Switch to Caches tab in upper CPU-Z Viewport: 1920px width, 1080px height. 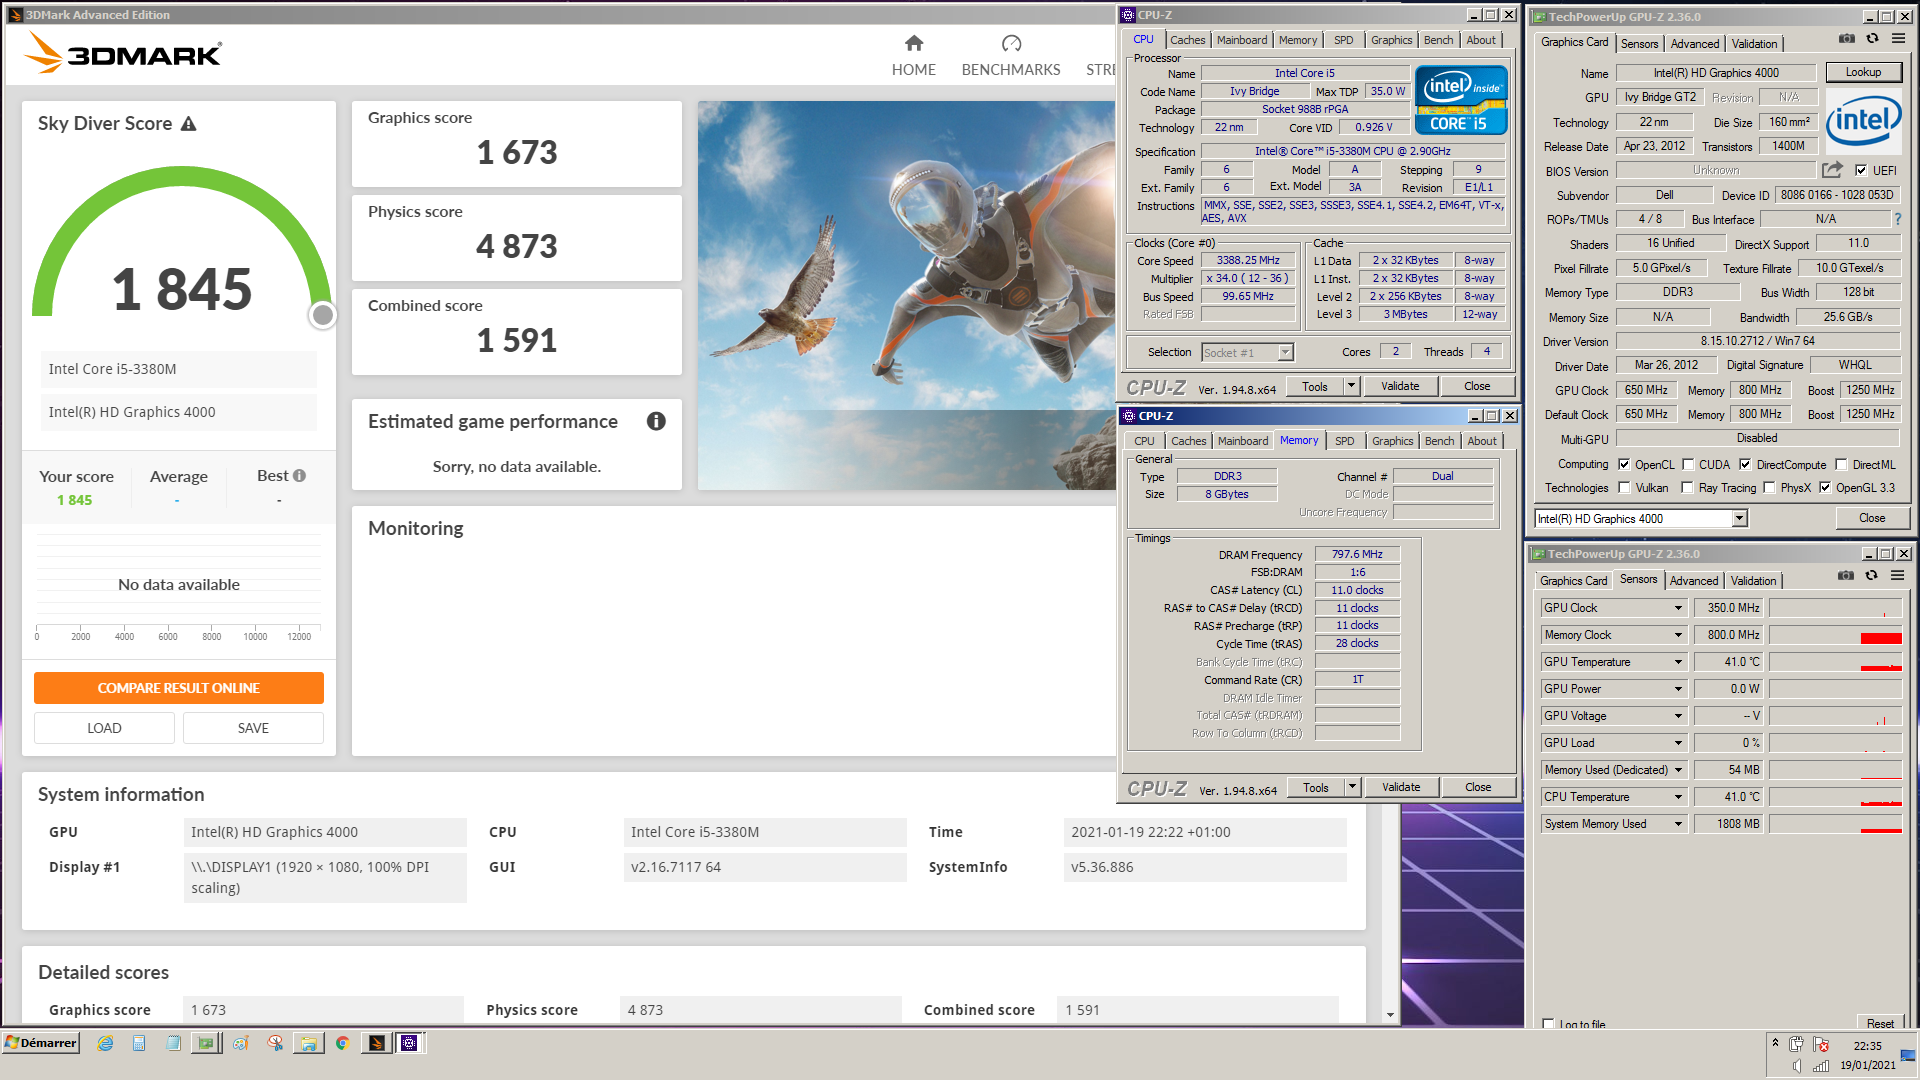[x=1188, y=40]
